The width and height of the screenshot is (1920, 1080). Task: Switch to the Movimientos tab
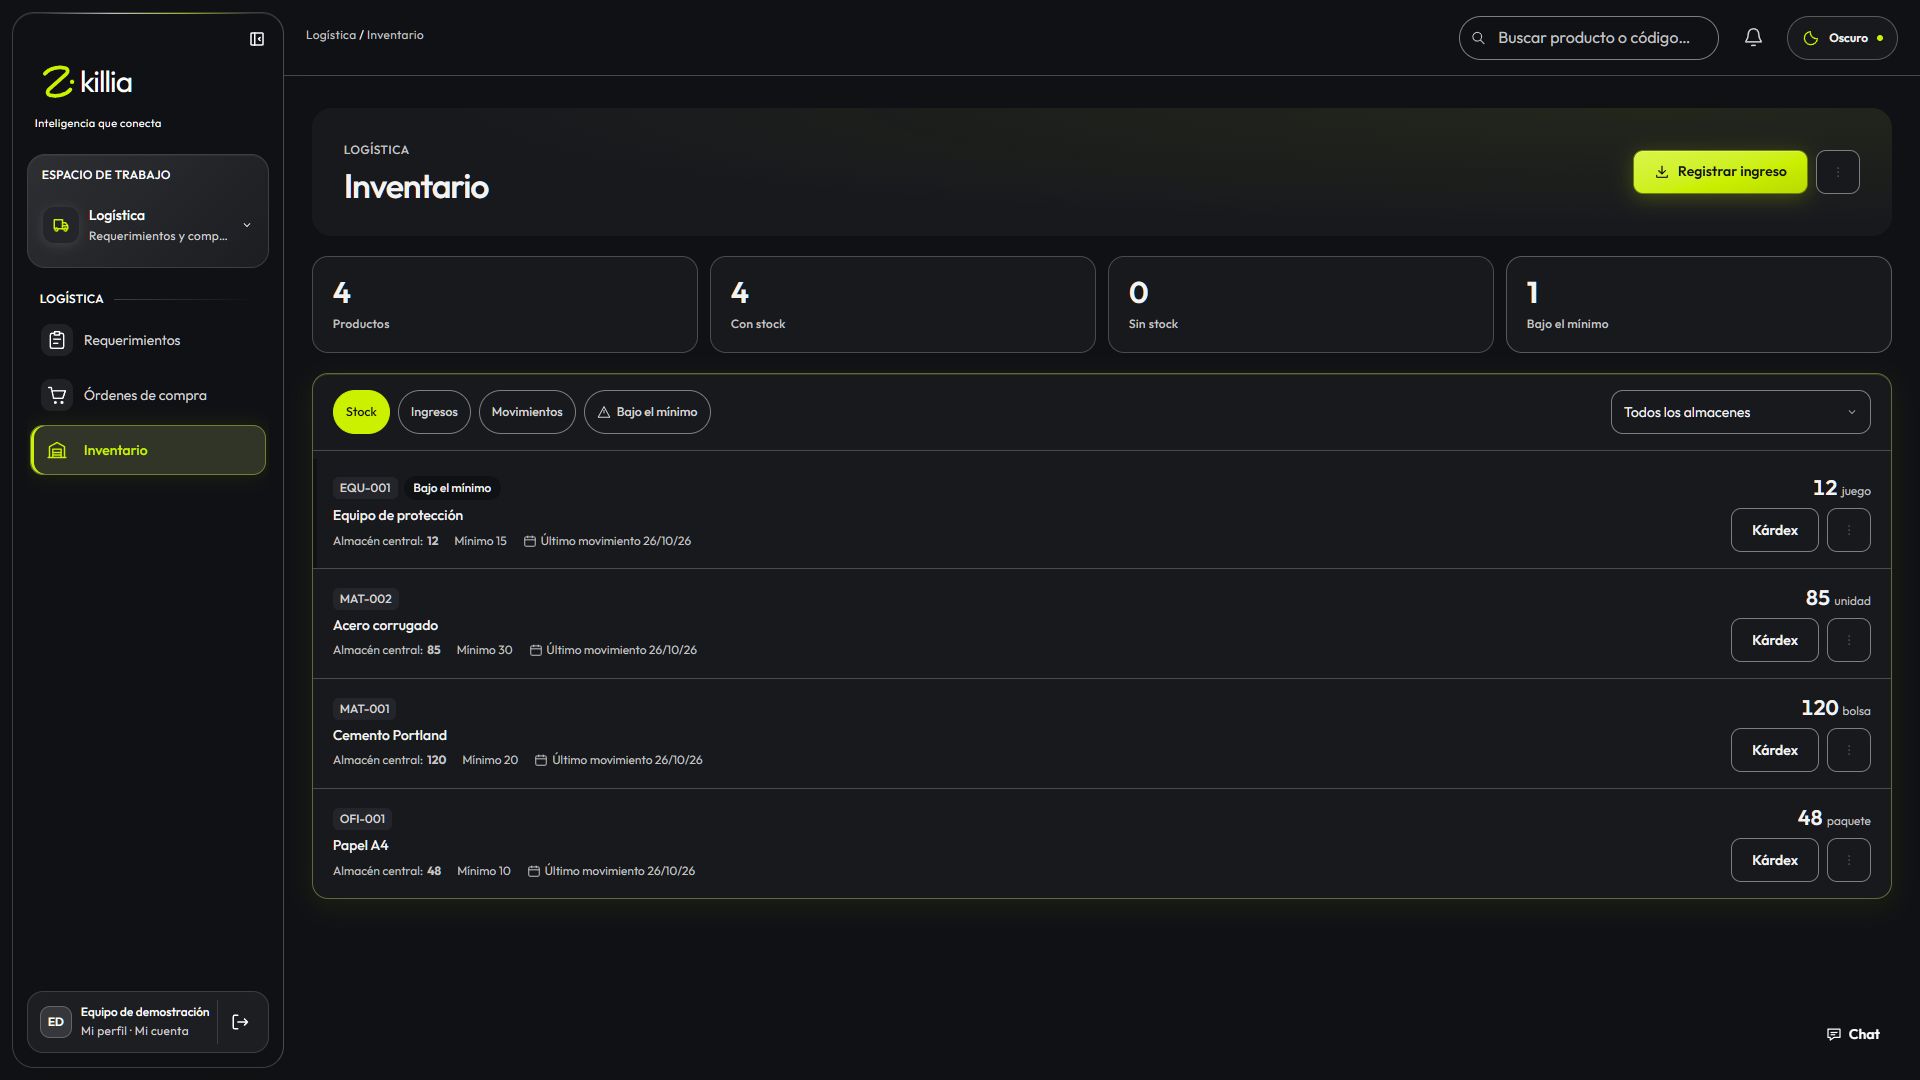point(527,412)
